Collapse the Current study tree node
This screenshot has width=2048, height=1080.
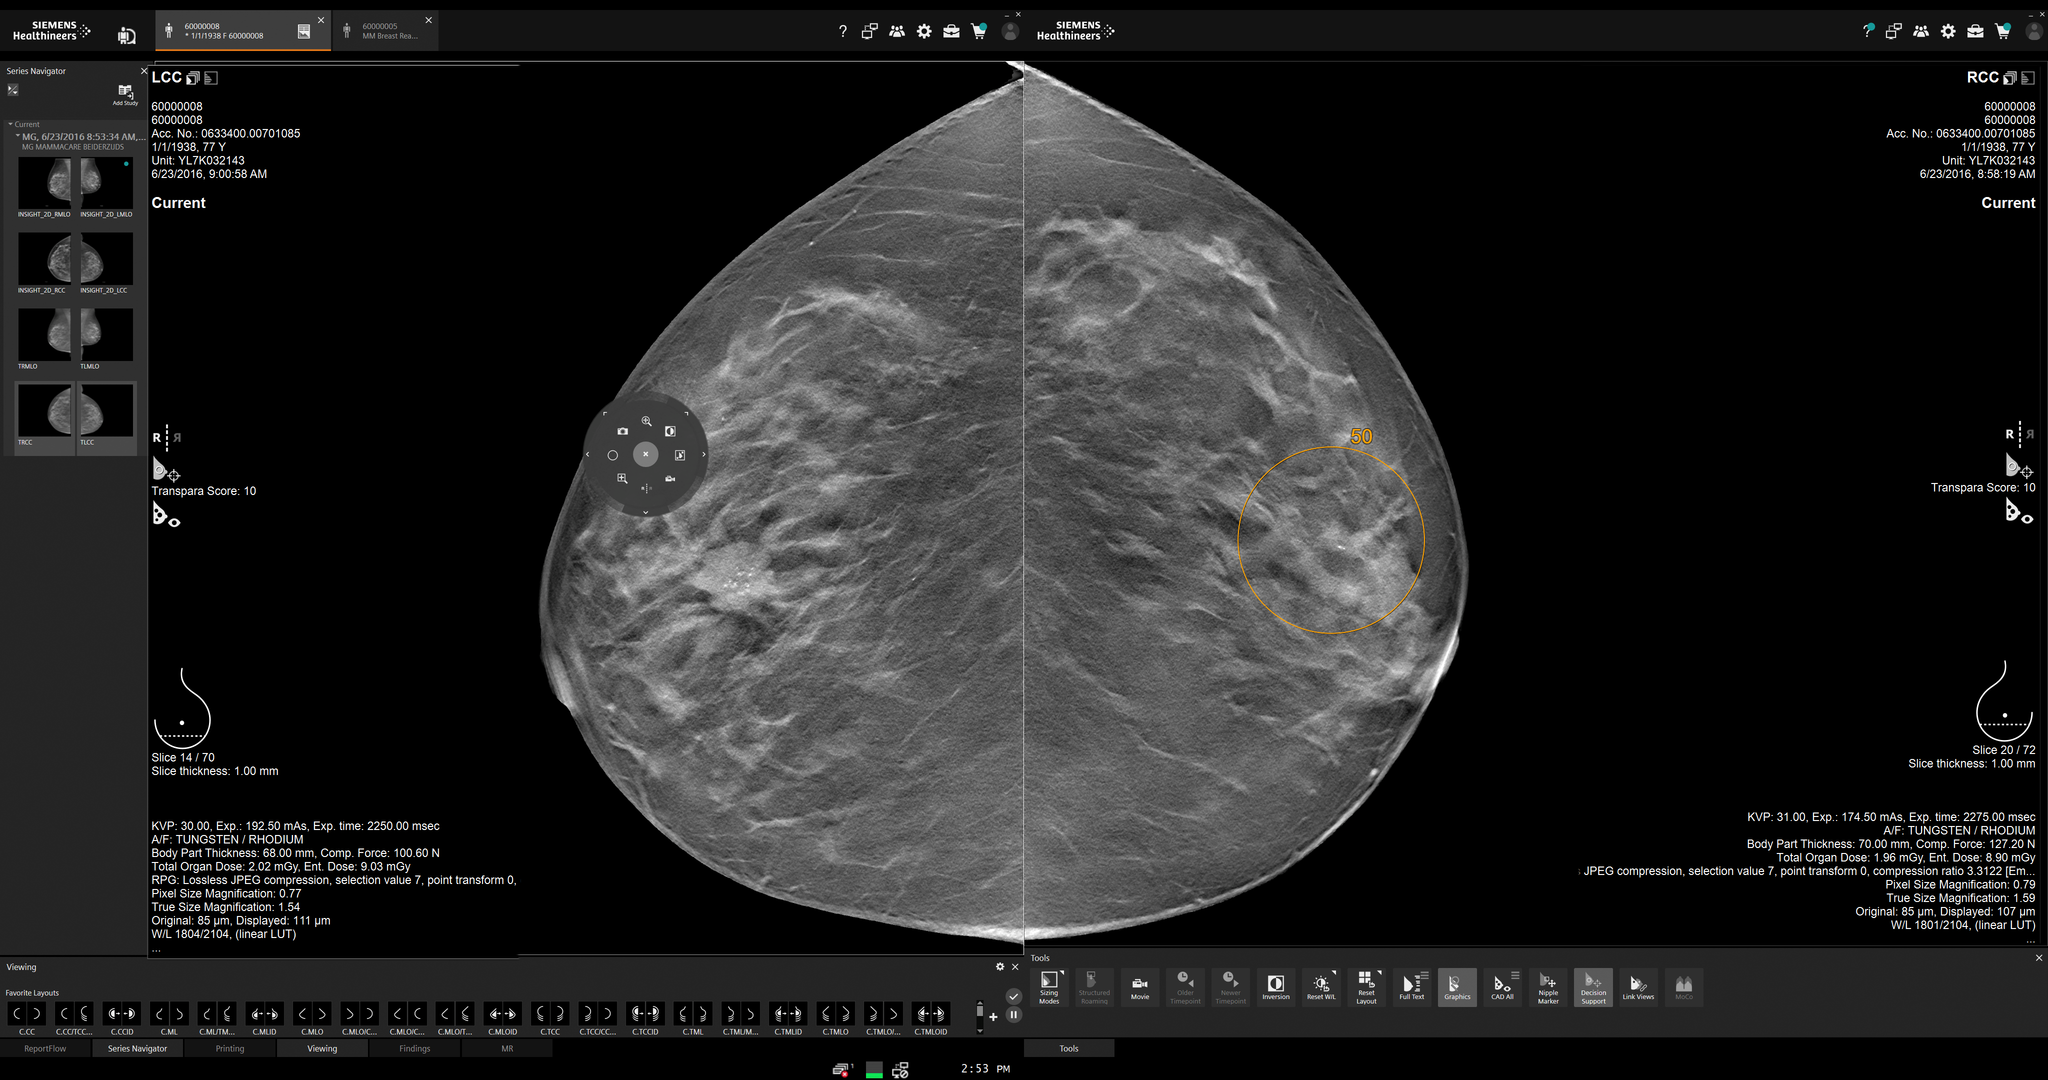click(x=10, y=124)
